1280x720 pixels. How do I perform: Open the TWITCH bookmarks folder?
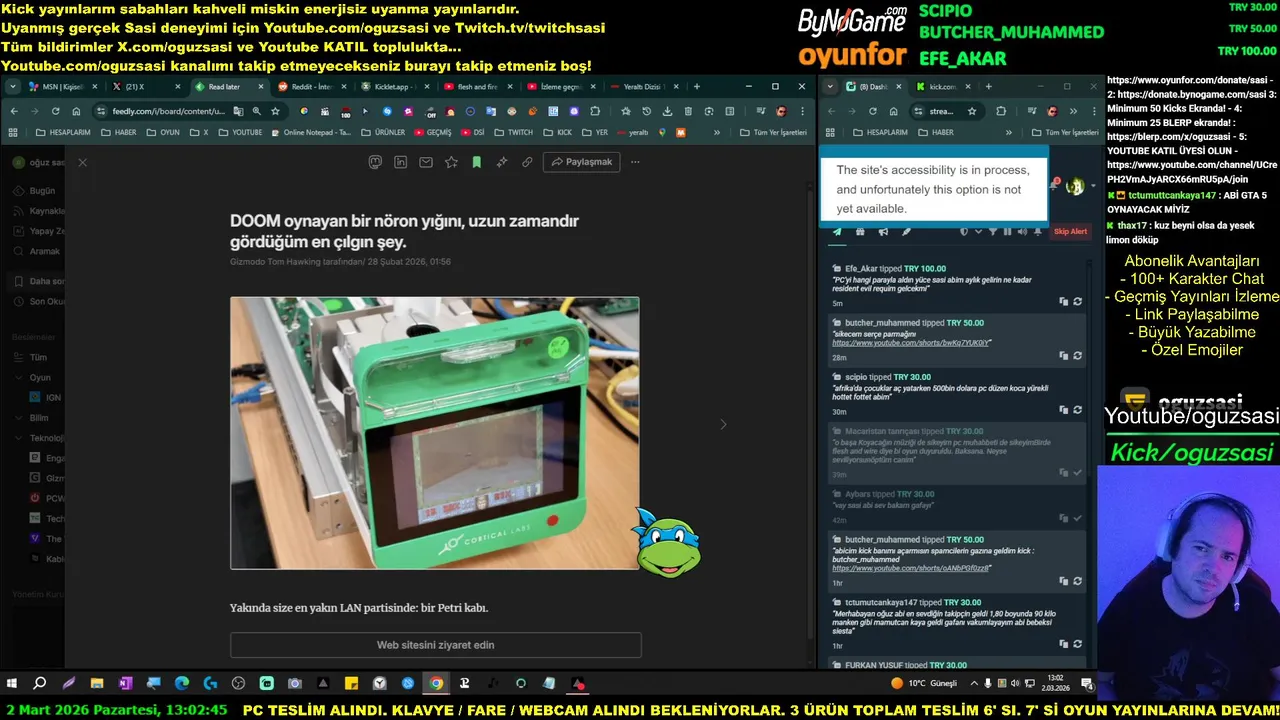point(513,132)
